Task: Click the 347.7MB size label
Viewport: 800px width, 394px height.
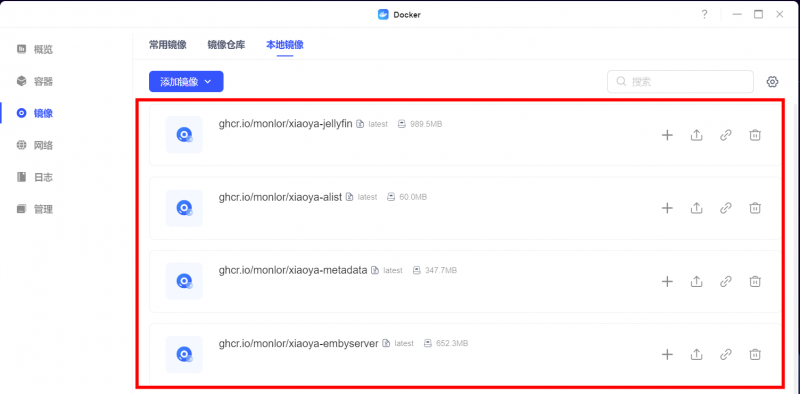Action: pyautogui.click(x=441, y=270)
